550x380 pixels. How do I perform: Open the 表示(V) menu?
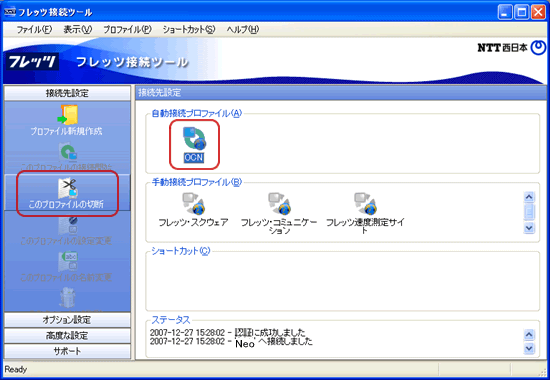tap(78, 30)
